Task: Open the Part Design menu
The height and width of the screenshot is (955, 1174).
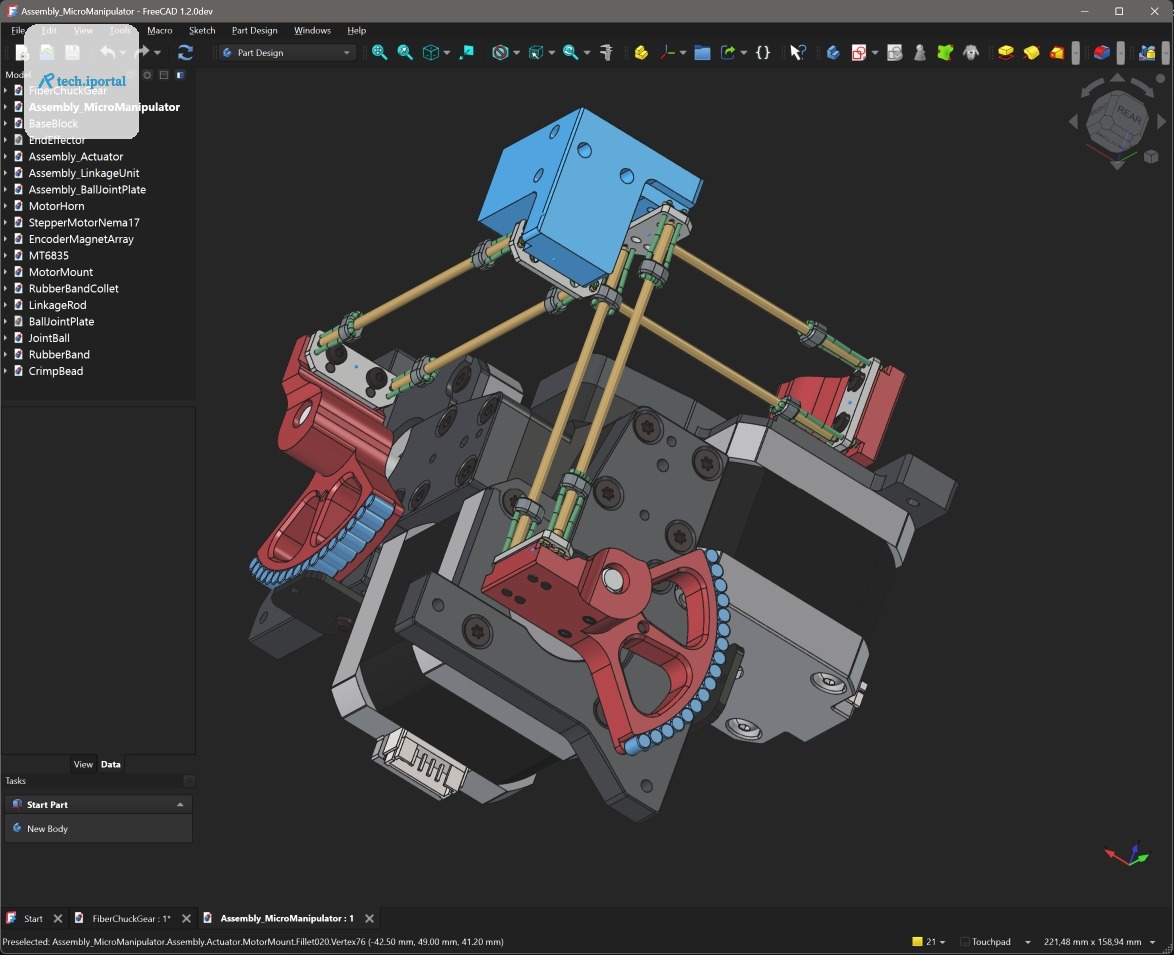Action: (x=255, y=31)
